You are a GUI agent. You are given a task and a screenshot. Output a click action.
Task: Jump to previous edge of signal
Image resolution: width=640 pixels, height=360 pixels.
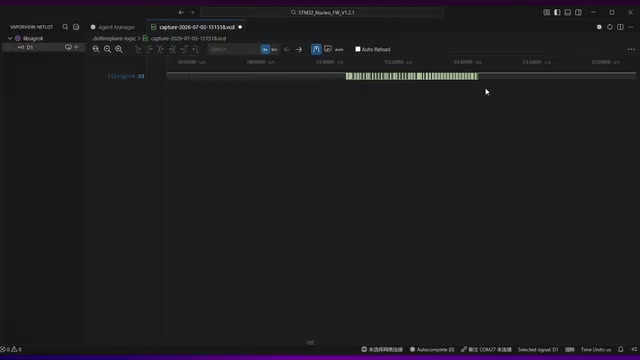click(x=161, y=49)
